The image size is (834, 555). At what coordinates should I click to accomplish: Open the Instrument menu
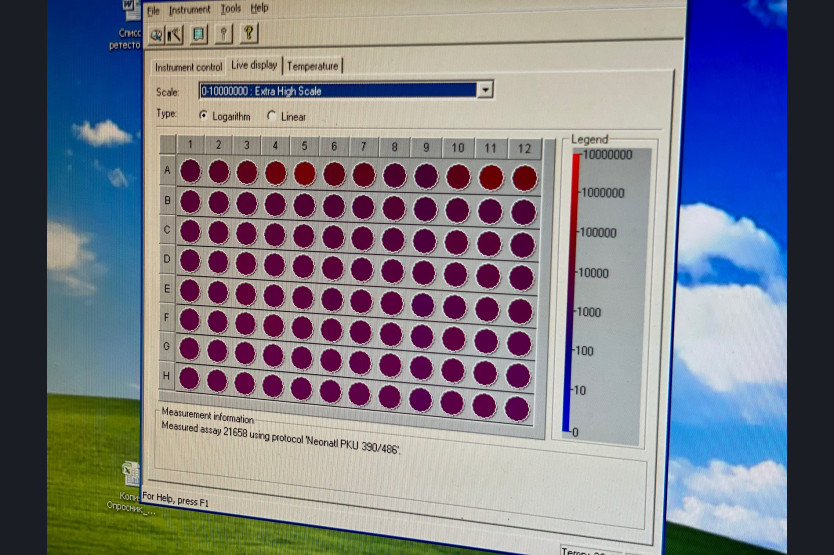189,10
